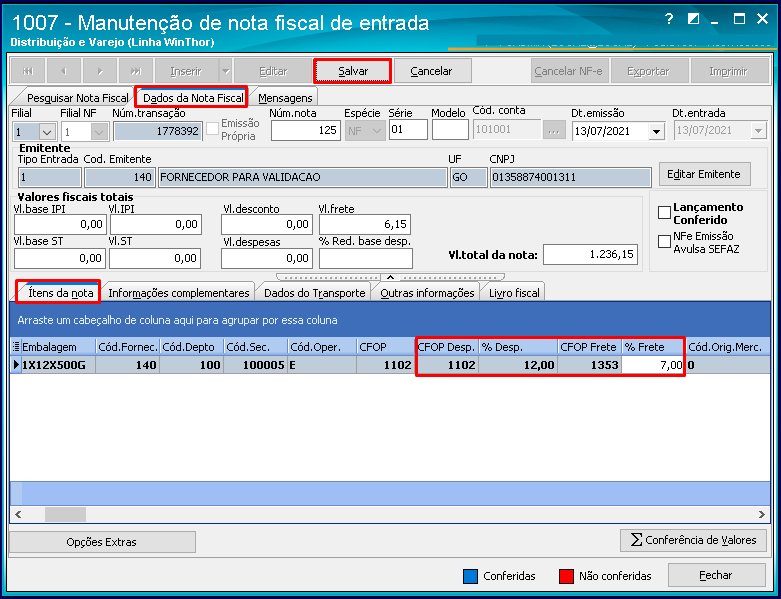
Task: Select the Ítens da nota tab
Action: (x=60, y=293)
